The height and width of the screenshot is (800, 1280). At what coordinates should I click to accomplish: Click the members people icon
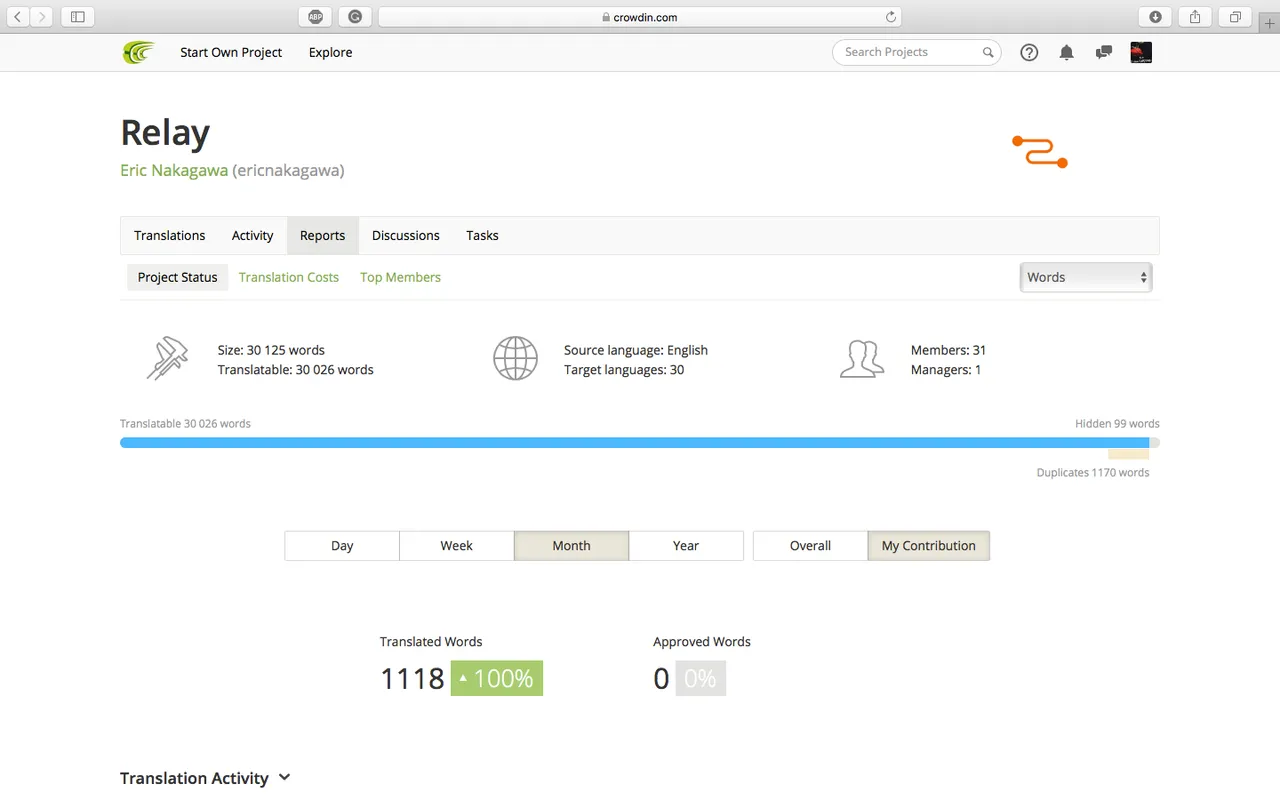point(862,359)
